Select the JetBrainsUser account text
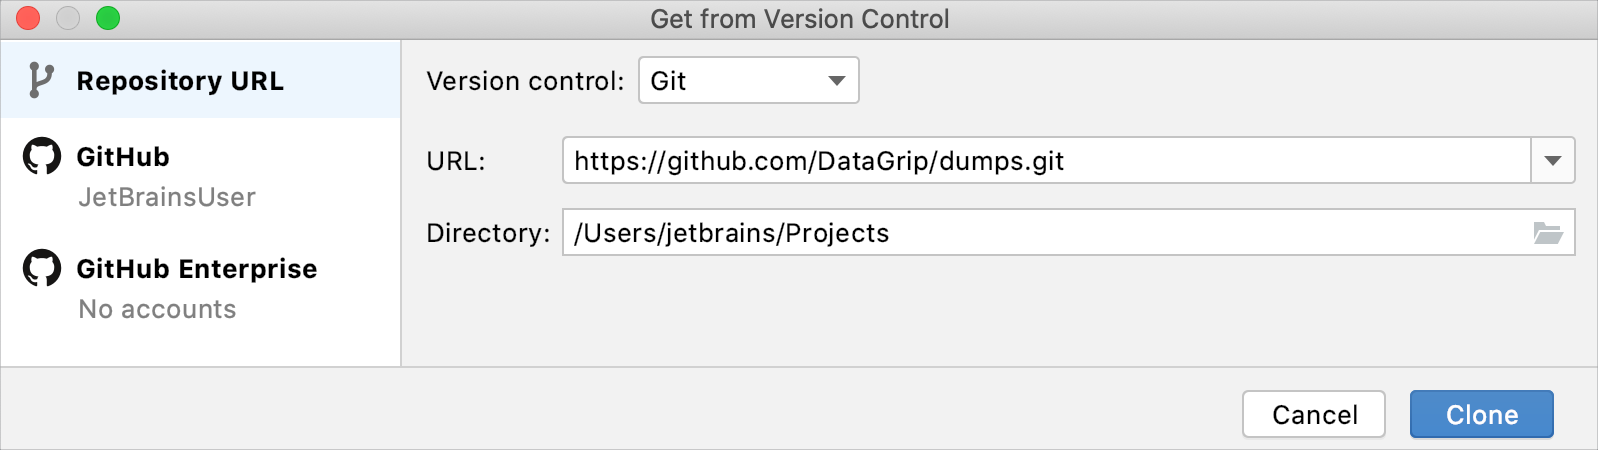The height and width of the screenshot is (450, 1598). (x=167, y=197)
